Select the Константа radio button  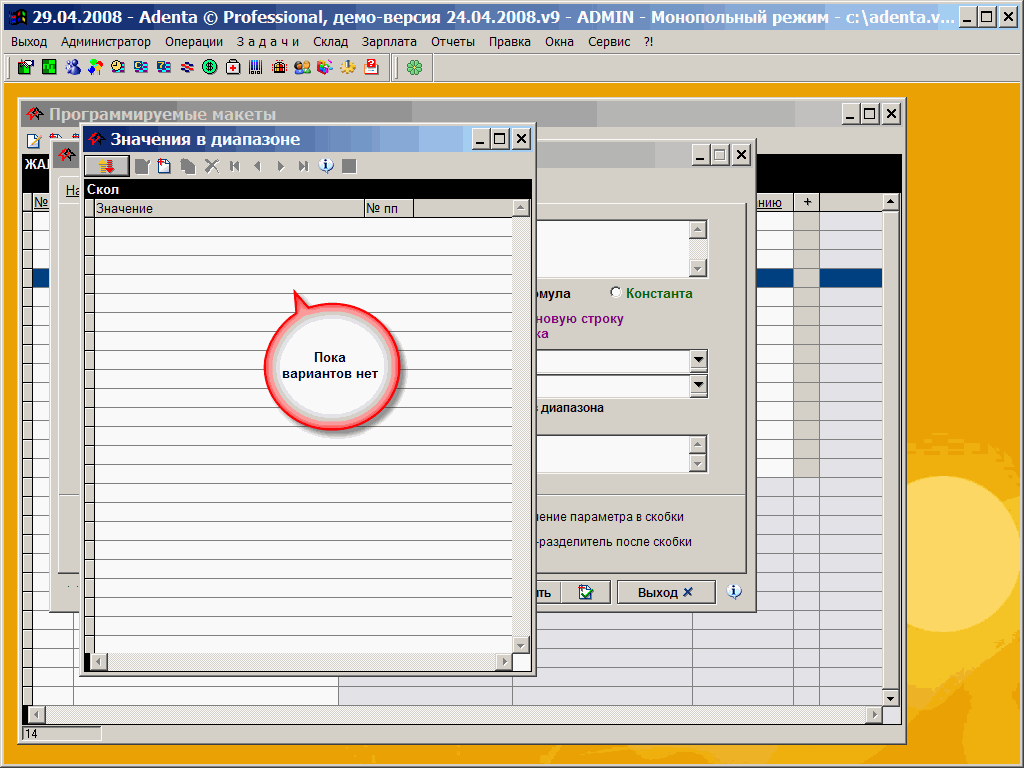point(616,293)
